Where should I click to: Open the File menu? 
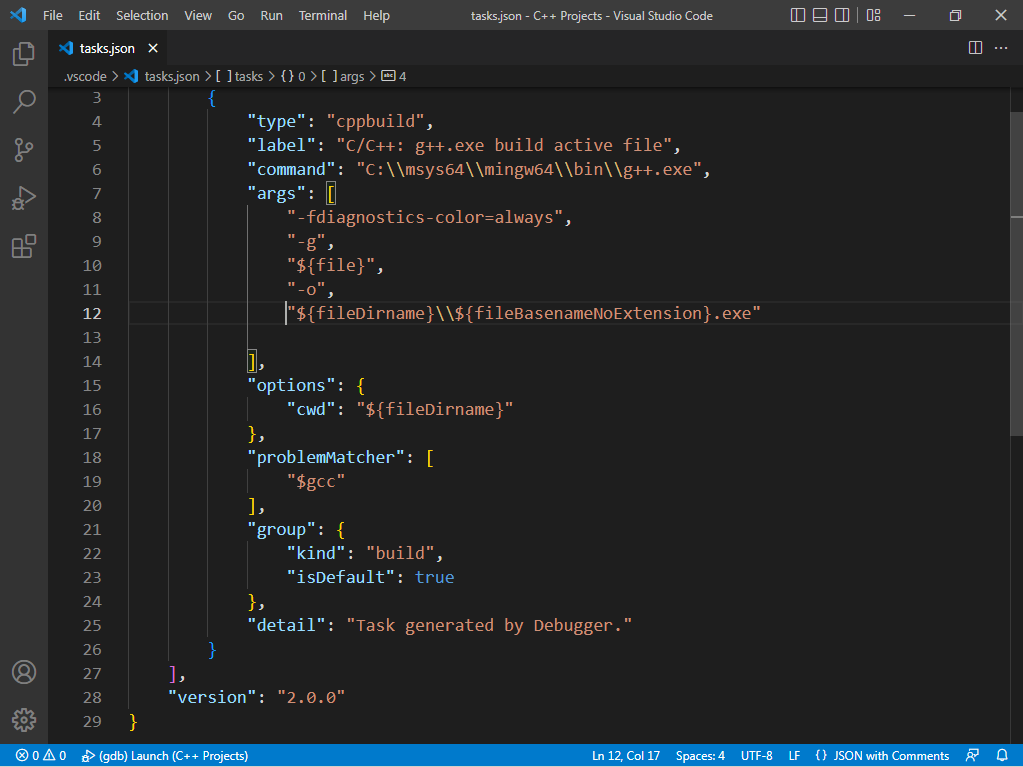[x=53, y=15]
